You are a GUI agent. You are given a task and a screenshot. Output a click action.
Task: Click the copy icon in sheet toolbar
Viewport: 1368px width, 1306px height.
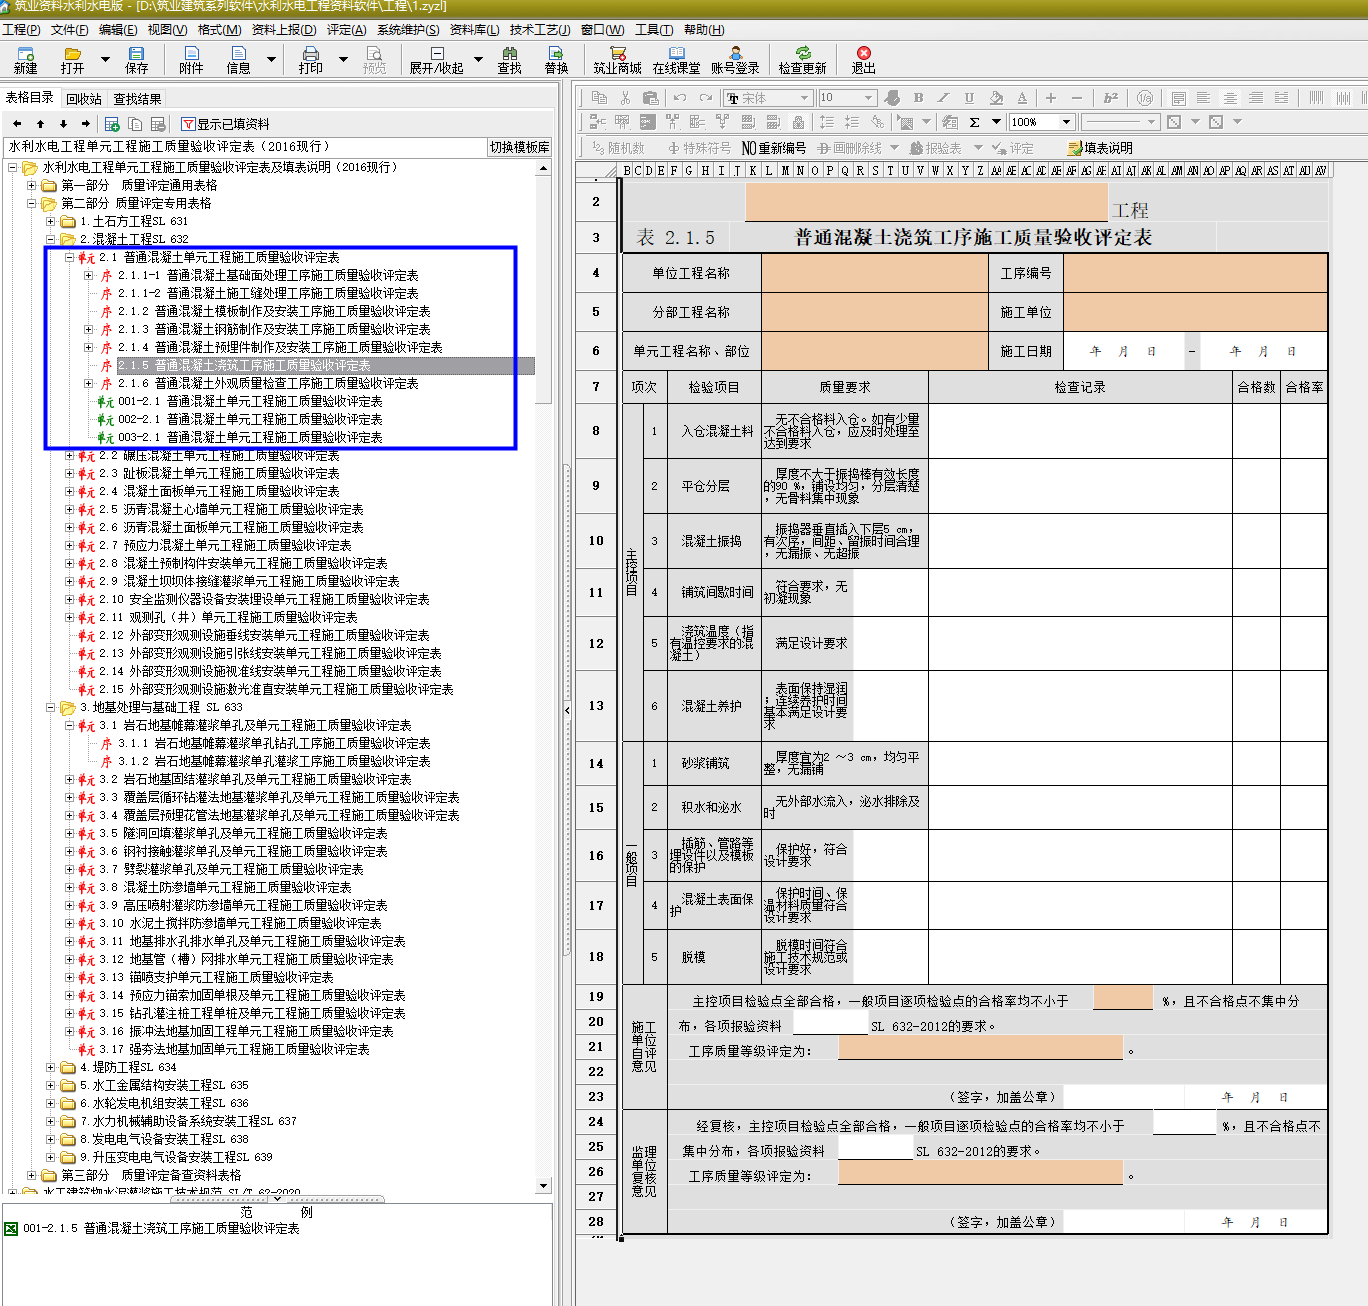(599, 97)
